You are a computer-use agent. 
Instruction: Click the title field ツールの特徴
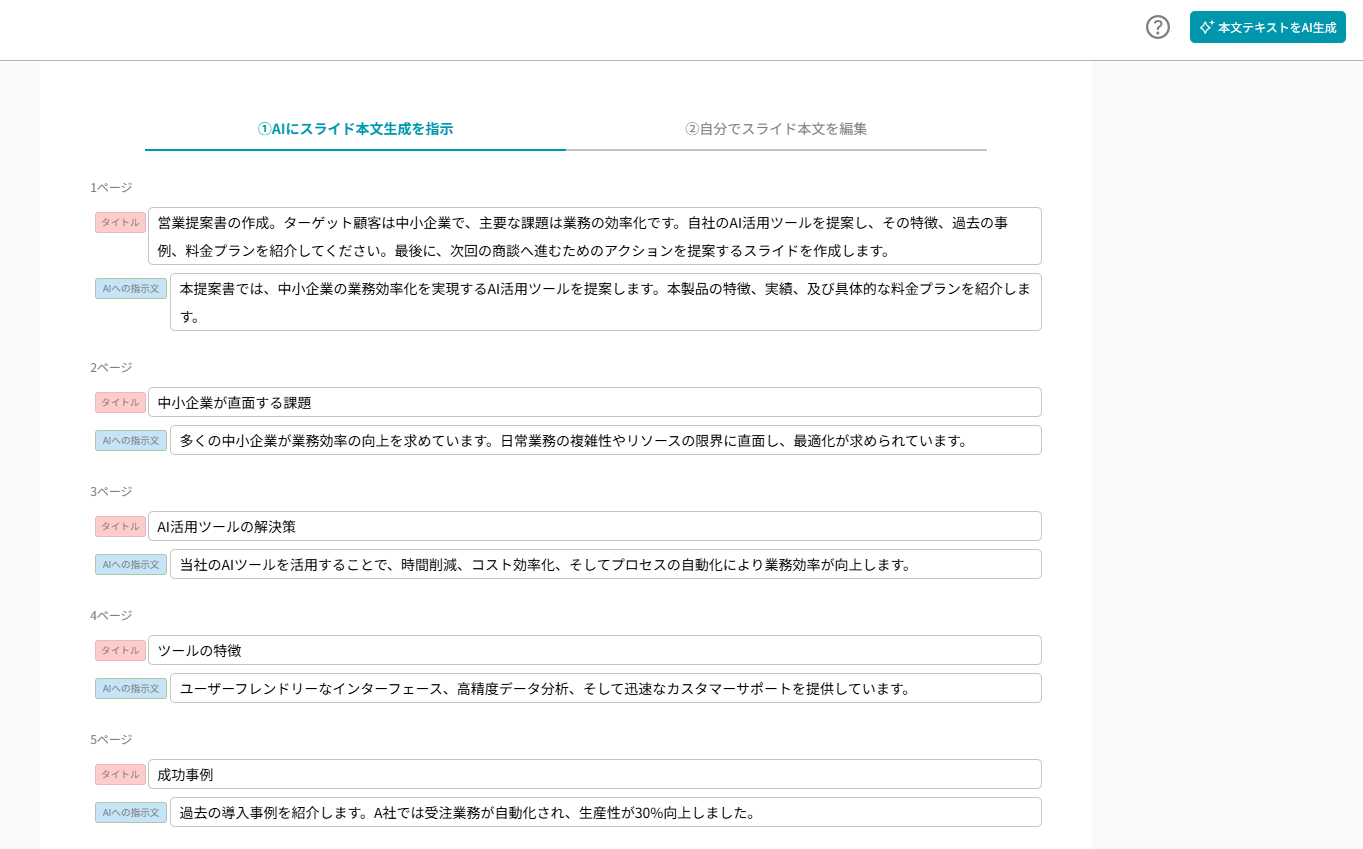point(595,650)
